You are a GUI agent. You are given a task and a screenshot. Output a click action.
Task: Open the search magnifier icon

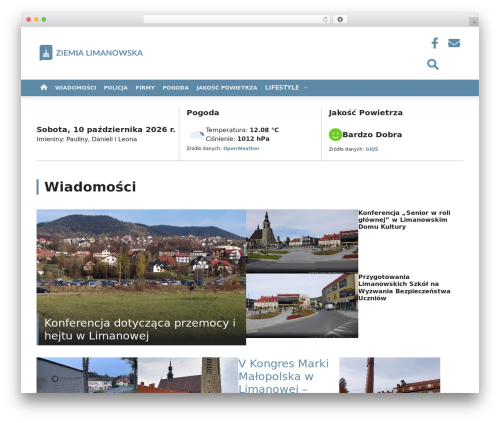pyautogui.click(x=433, y=64)
